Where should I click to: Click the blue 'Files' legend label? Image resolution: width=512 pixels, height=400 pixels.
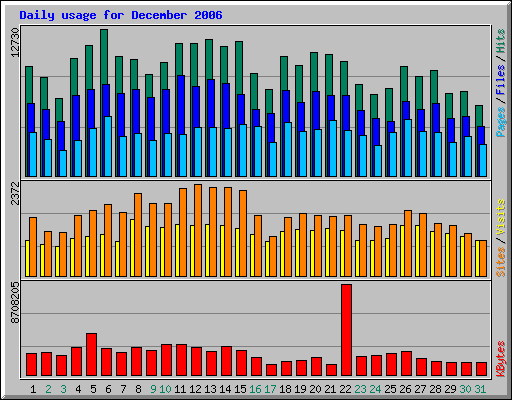coord(501,80)
